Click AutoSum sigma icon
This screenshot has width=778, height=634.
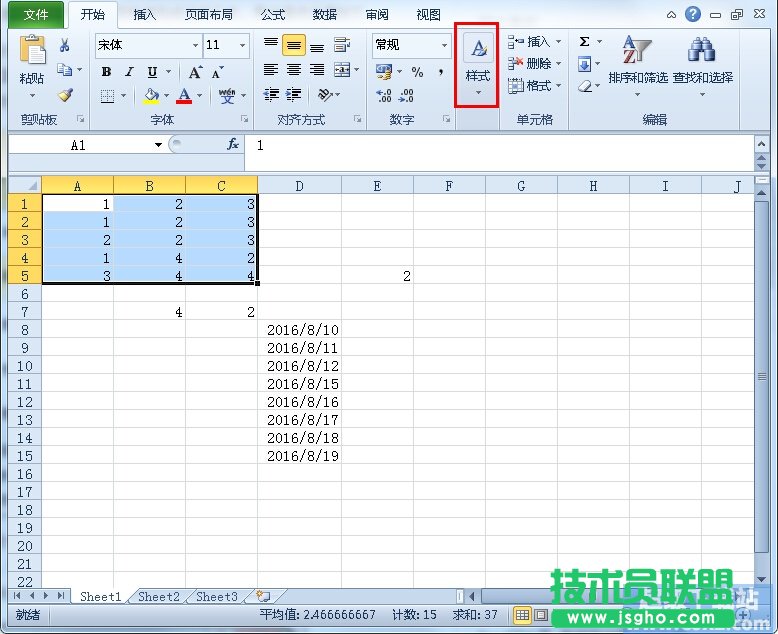point(584,42)
